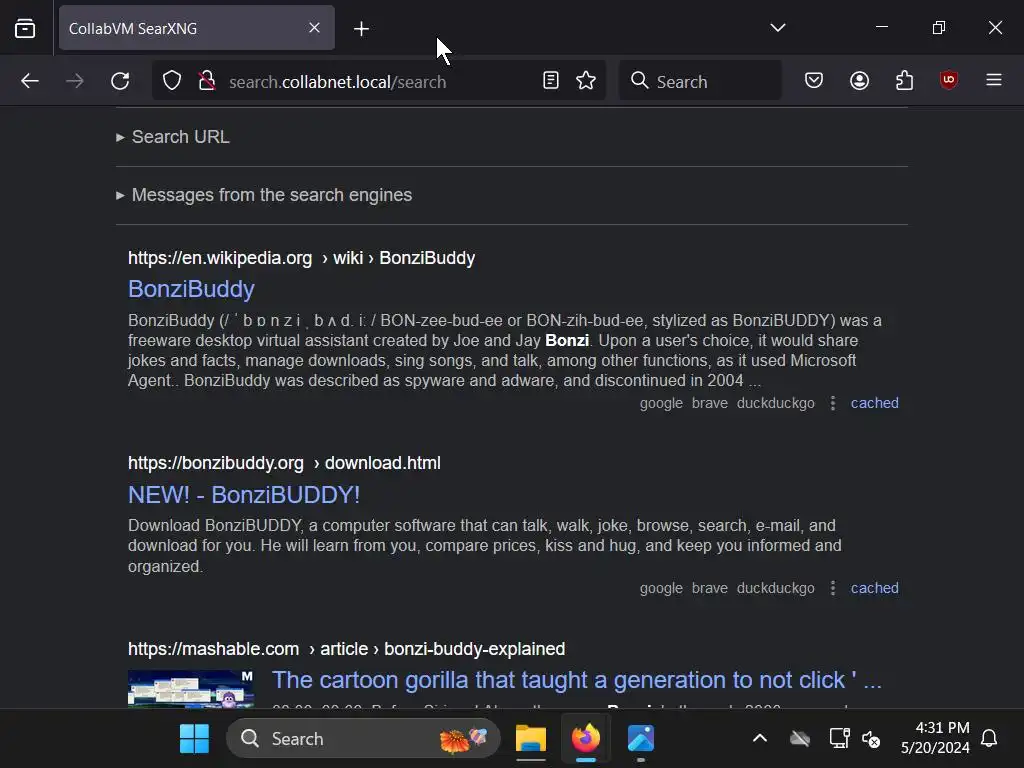Open options dots for bonzibuddy.org result
The image size is (1024, 768).
click(833, 588)
